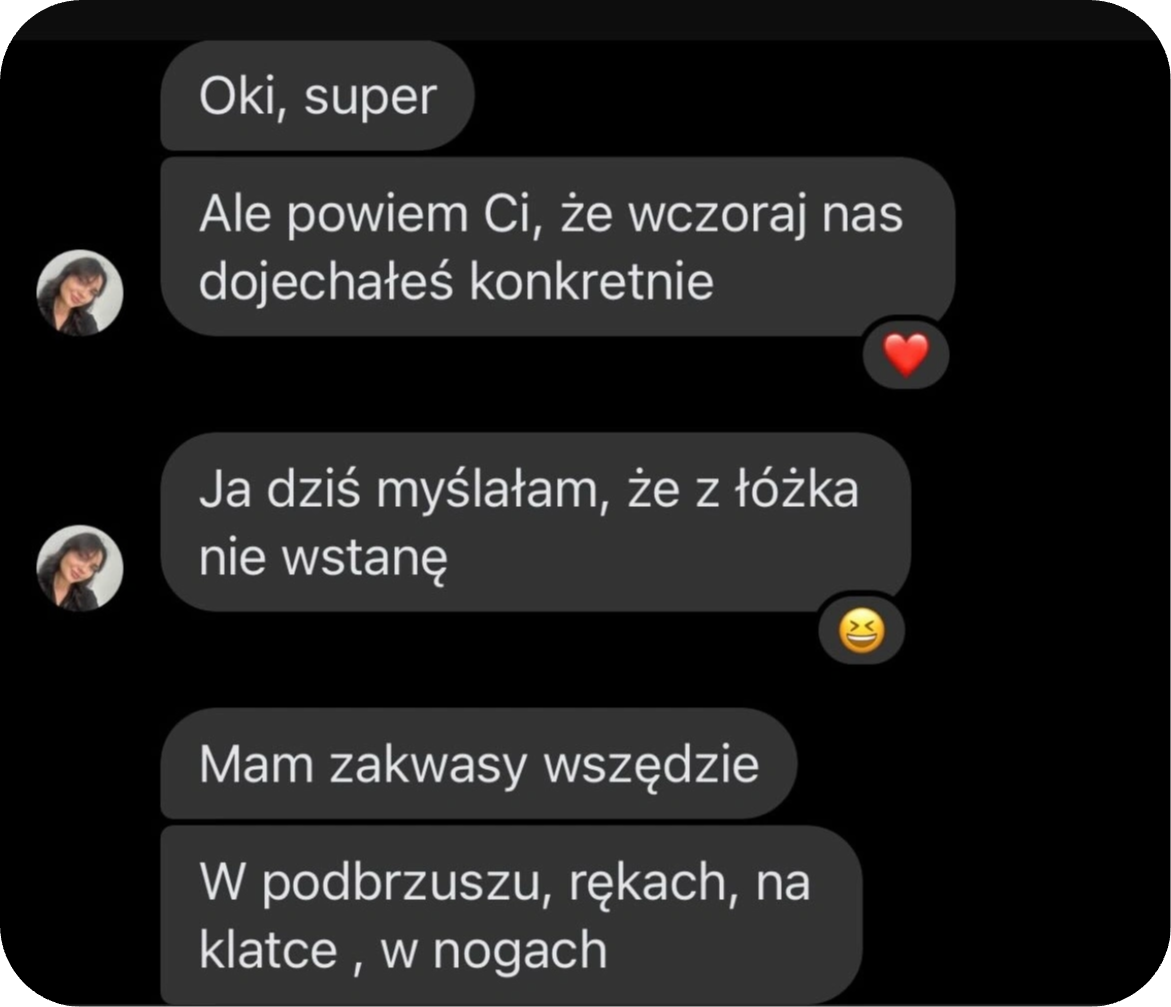
Task: Select the 'Ale powiem Ci' message bubble
Action: coord(558,247)
